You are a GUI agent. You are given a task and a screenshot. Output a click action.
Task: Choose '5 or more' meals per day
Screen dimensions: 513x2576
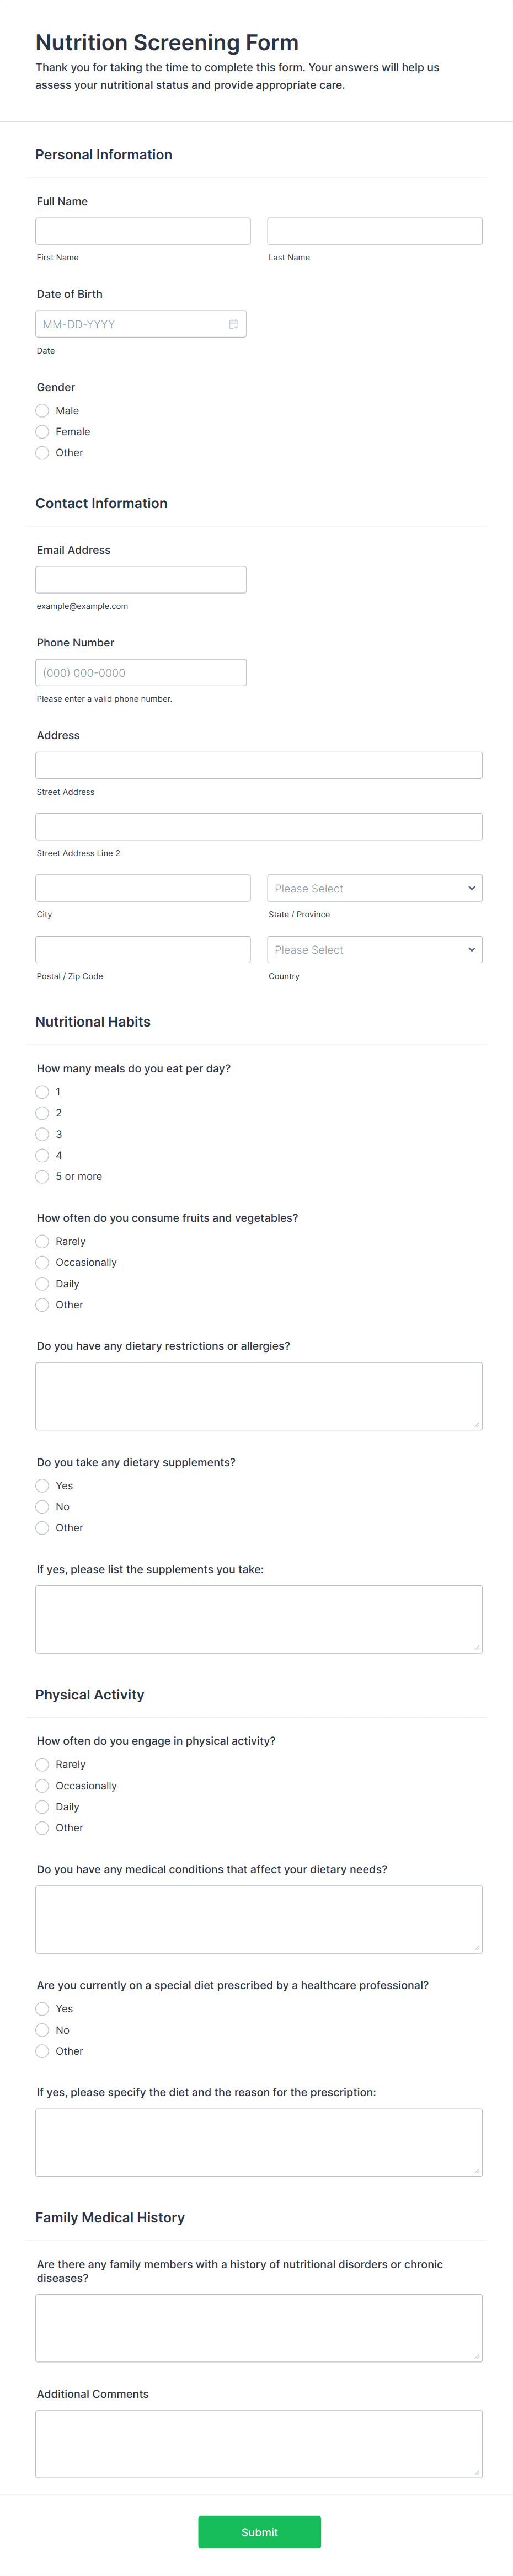(42, 1176)
